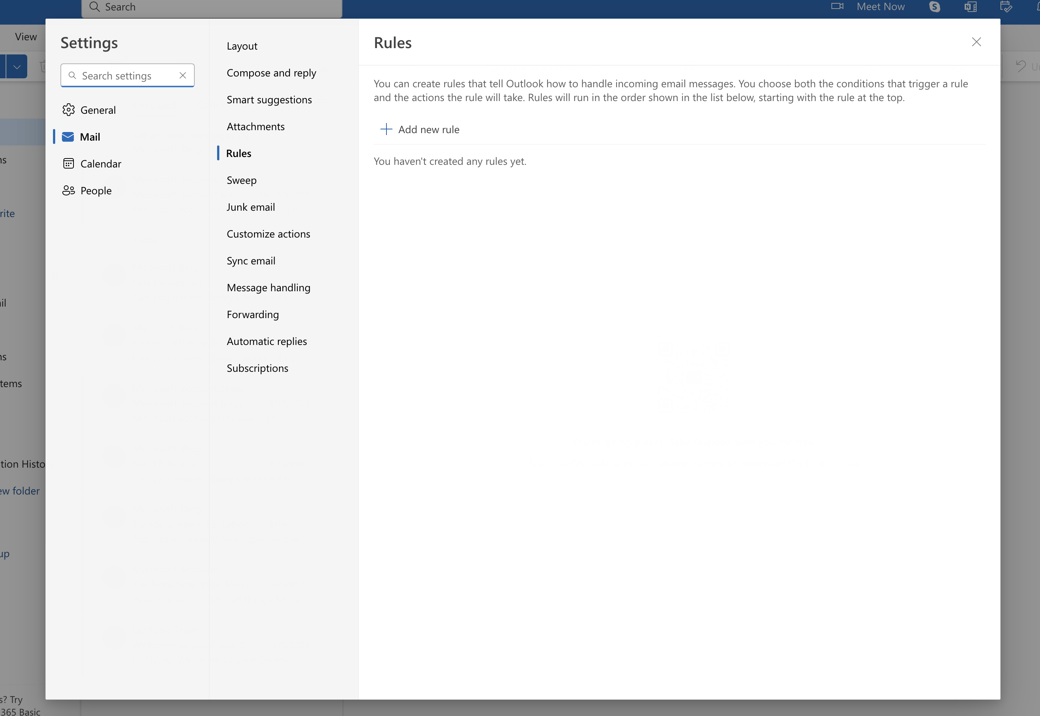Open the Sweep settings section

241,180
